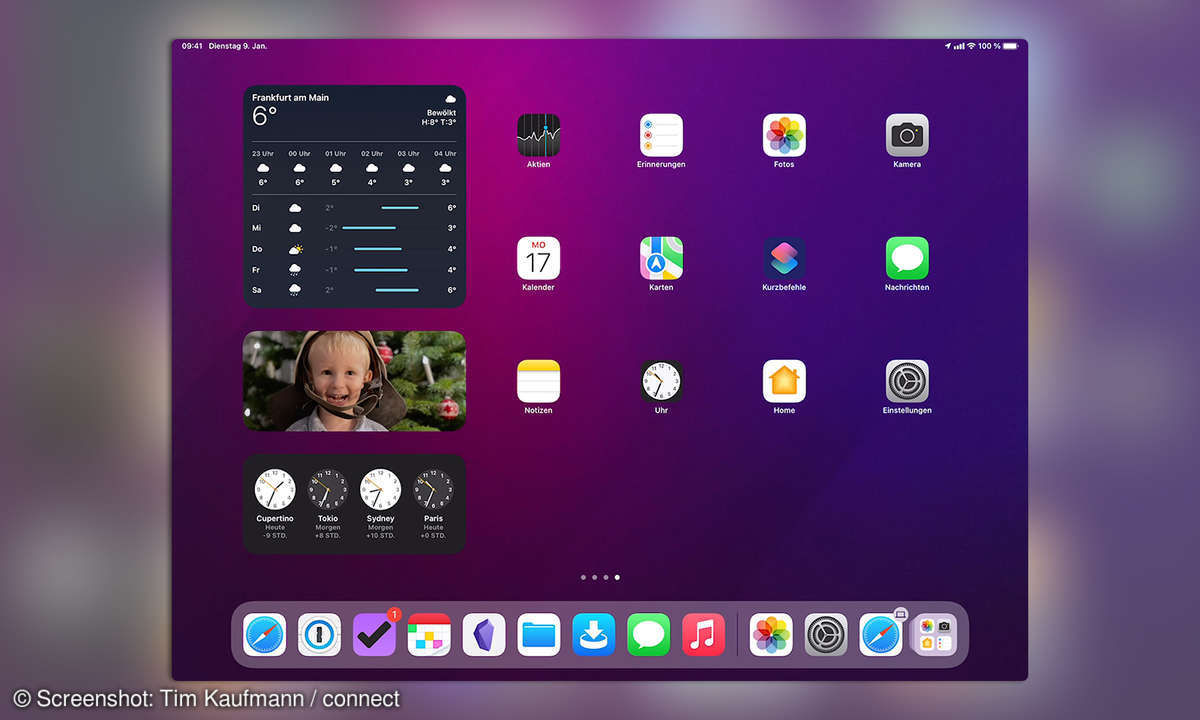Tap the location arrow in the status bar

[948, 46]
